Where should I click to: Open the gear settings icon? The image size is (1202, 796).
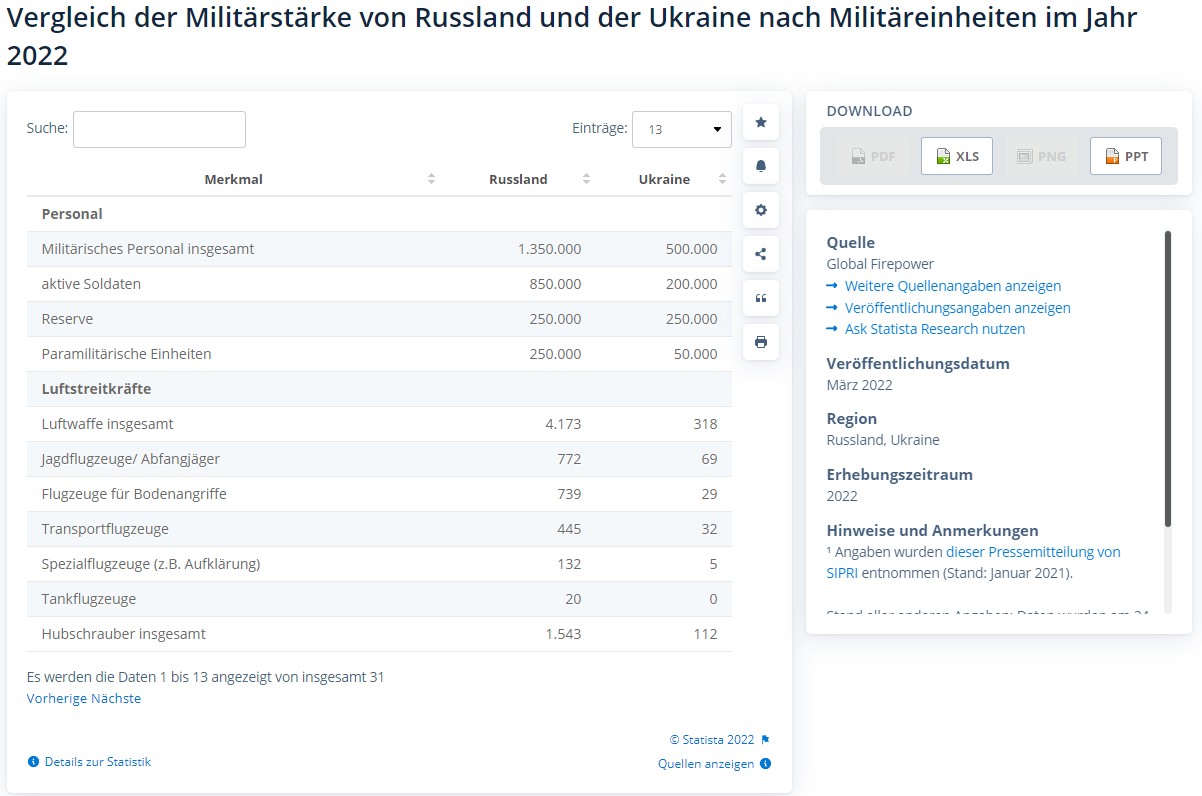761,210
